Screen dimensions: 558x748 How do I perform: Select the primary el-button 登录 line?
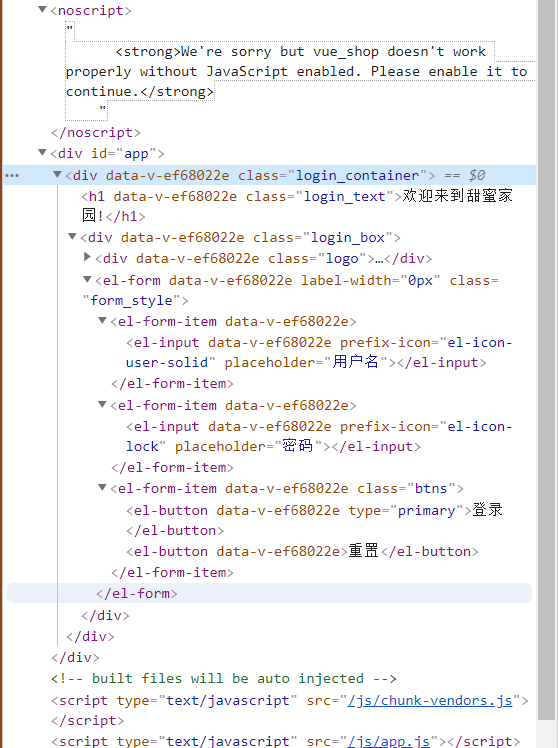coord(314,520)
